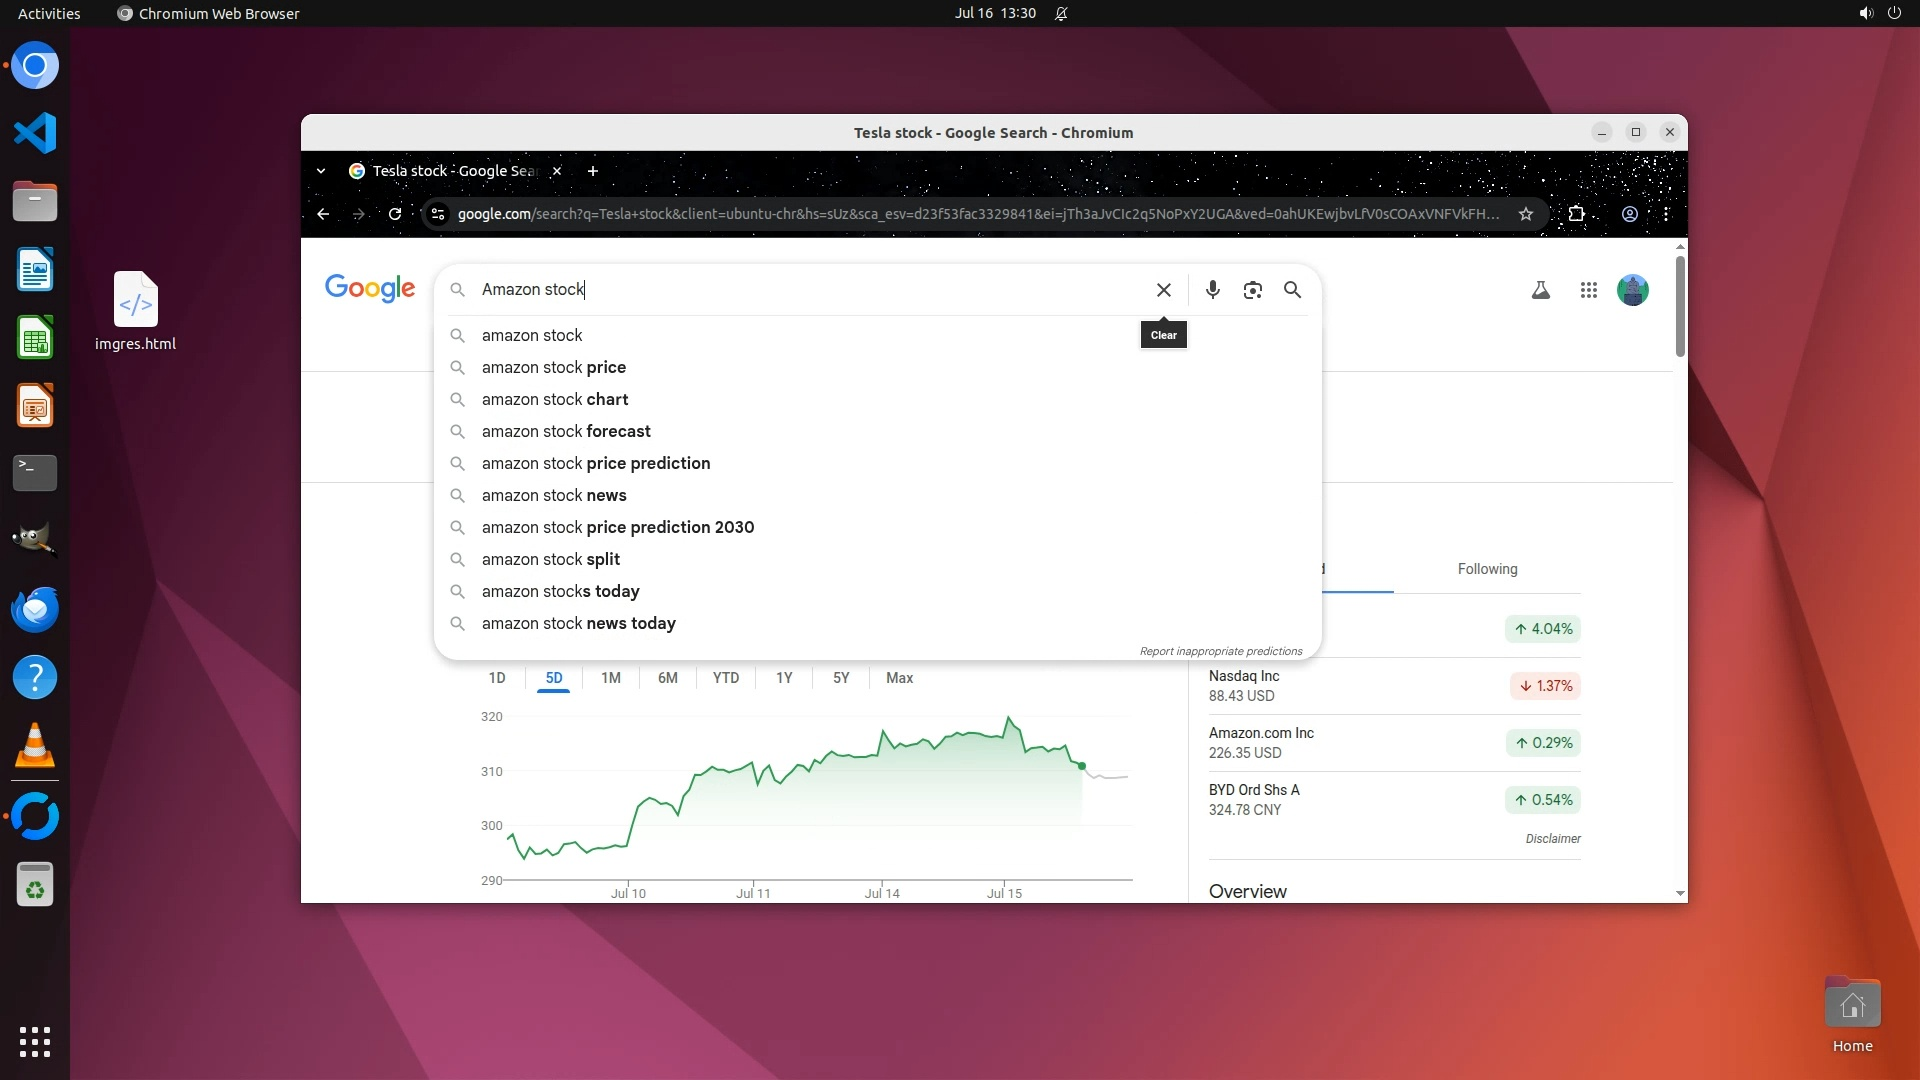This screenshot has height=1080, width=1920.
Task: Choose suggestion amazon stock forecast
Action: (566, 431)
